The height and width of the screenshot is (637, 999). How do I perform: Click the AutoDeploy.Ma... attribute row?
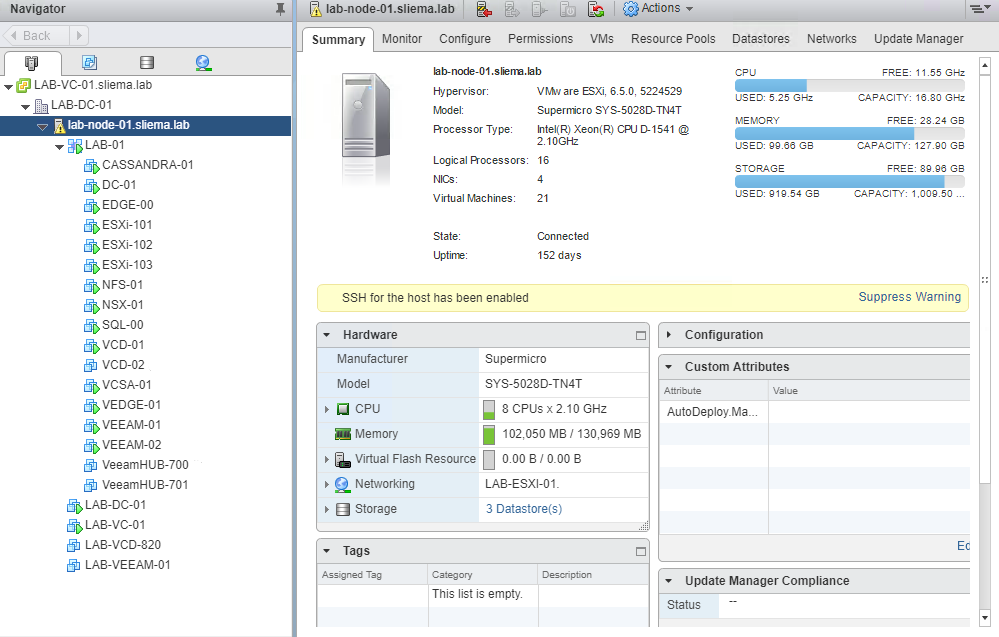pyautogui.click(x=814, y=412)
